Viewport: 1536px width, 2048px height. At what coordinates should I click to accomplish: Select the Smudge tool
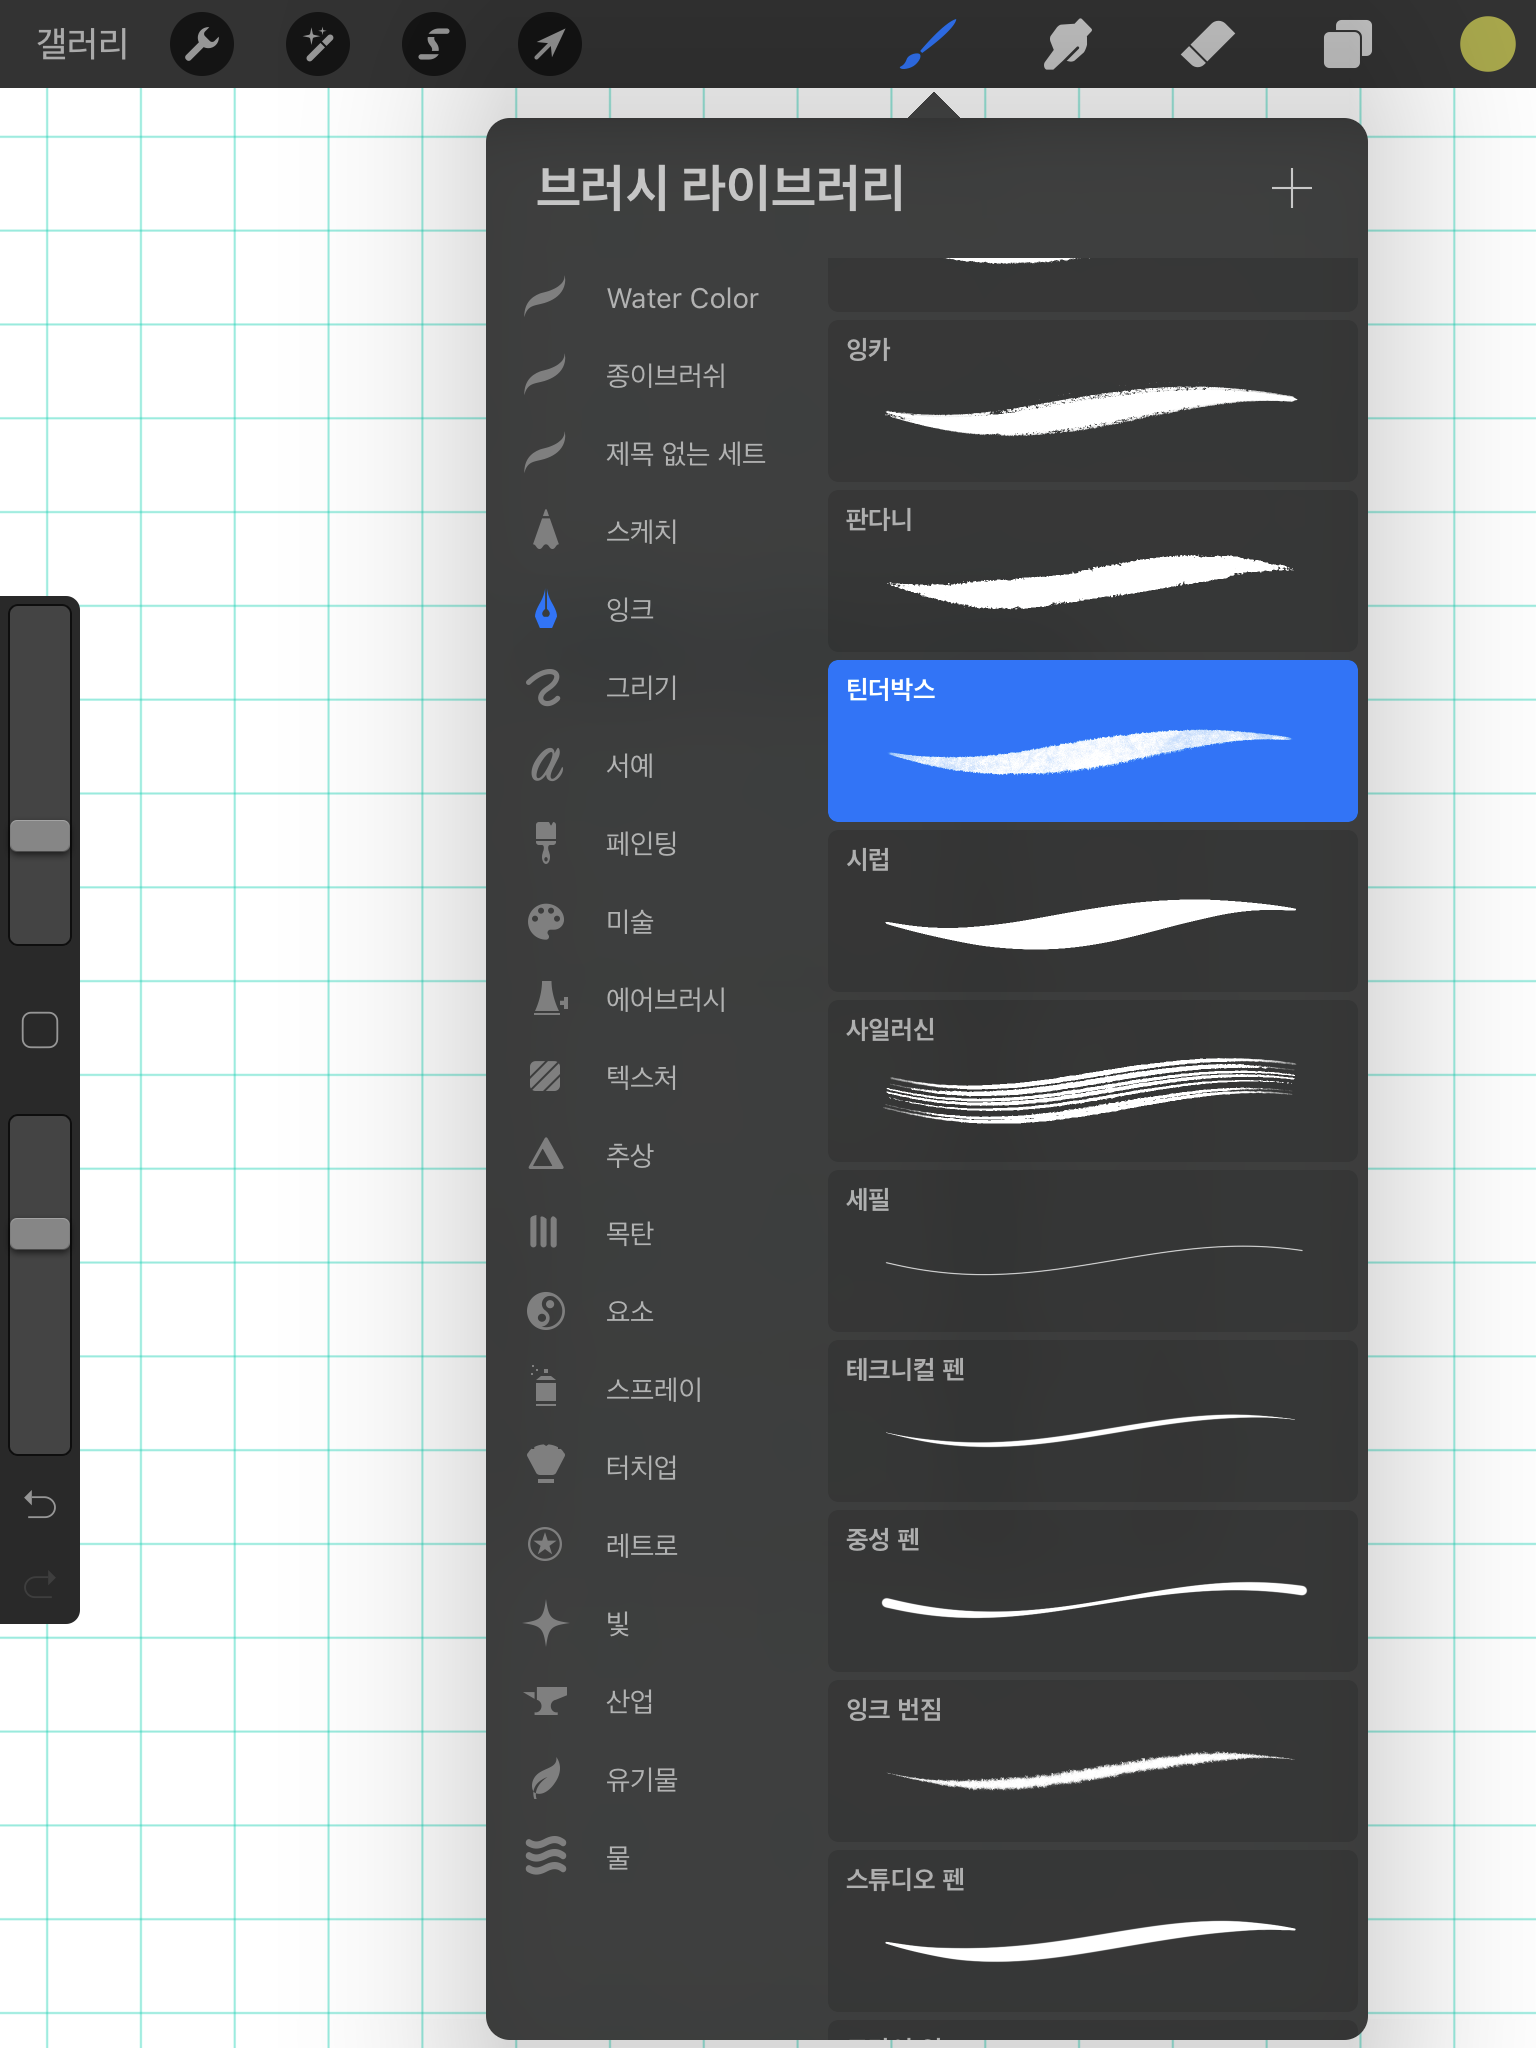1067,44
